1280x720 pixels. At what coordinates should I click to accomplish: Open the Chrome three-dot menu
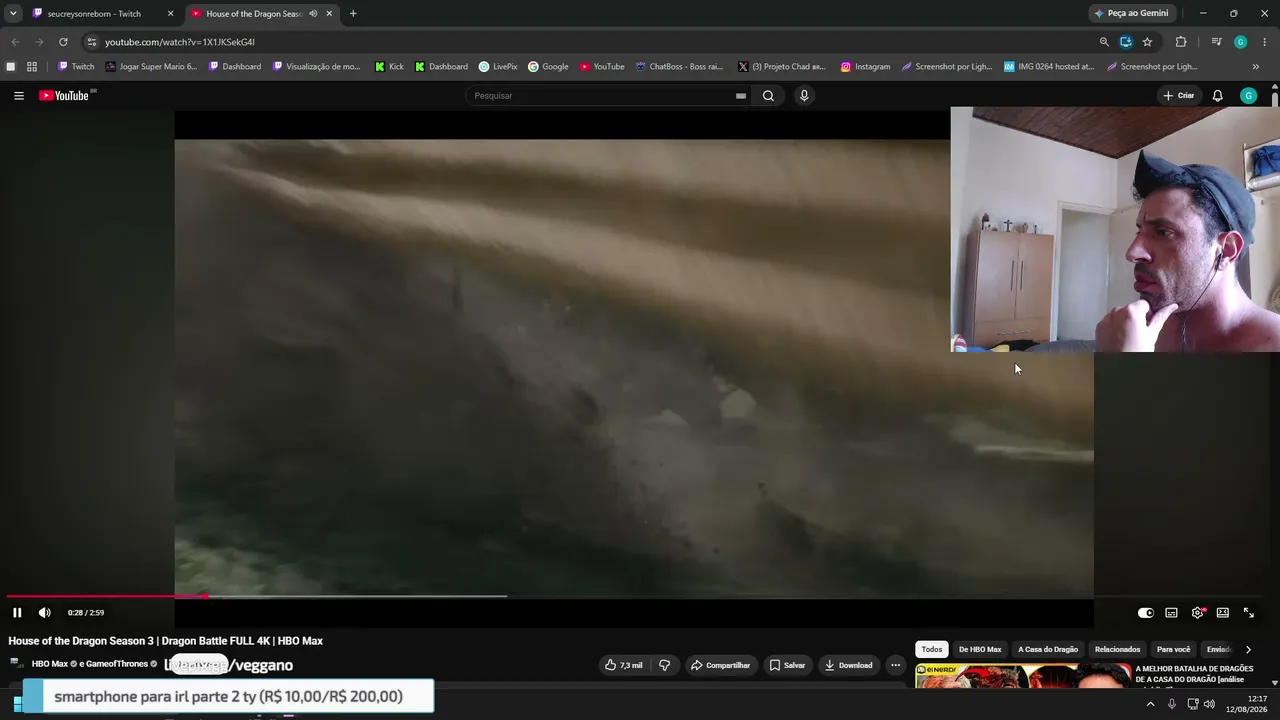click(1265, 42)
